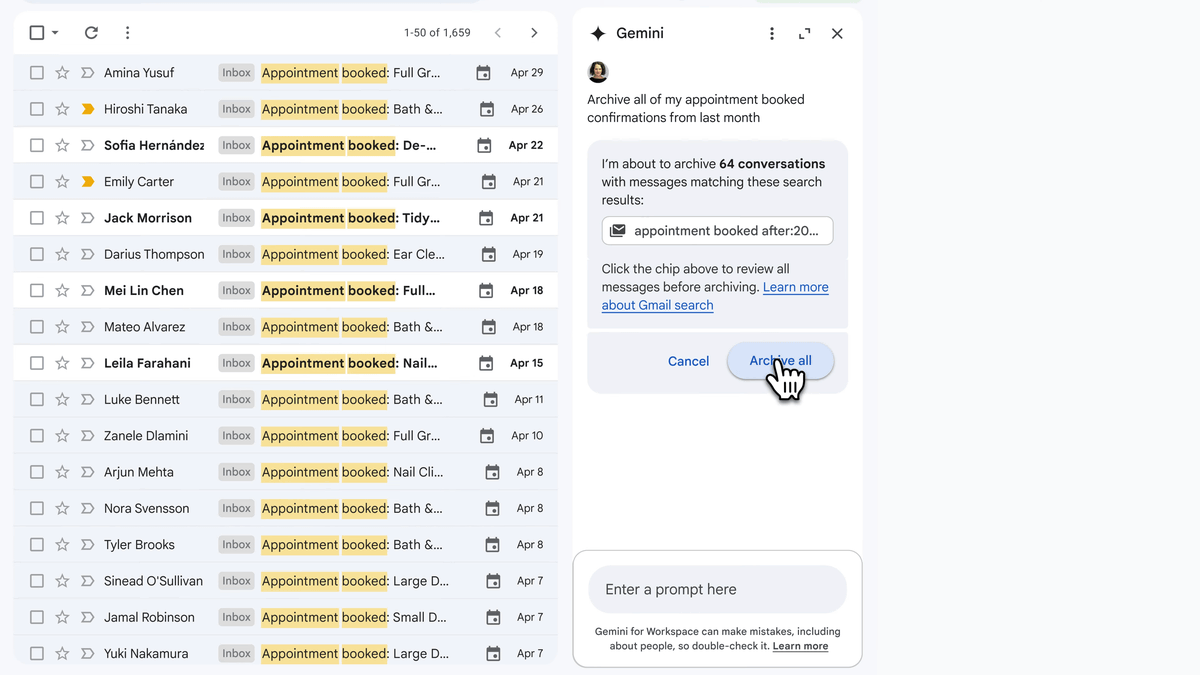Mark Darius Thompson email as important
1200x675 pixels.
[x=87, y=254]
